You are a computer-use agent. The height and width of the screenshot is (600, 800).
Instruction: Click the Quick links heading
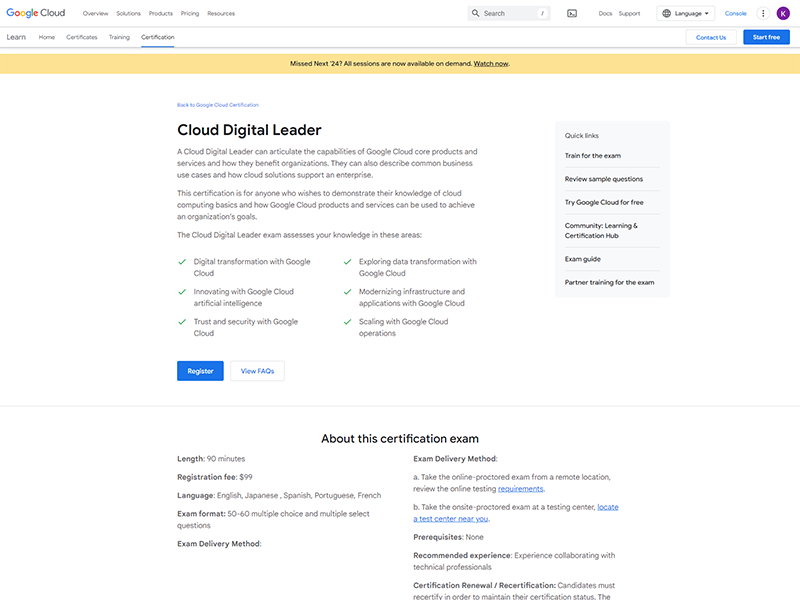[582, 136]
